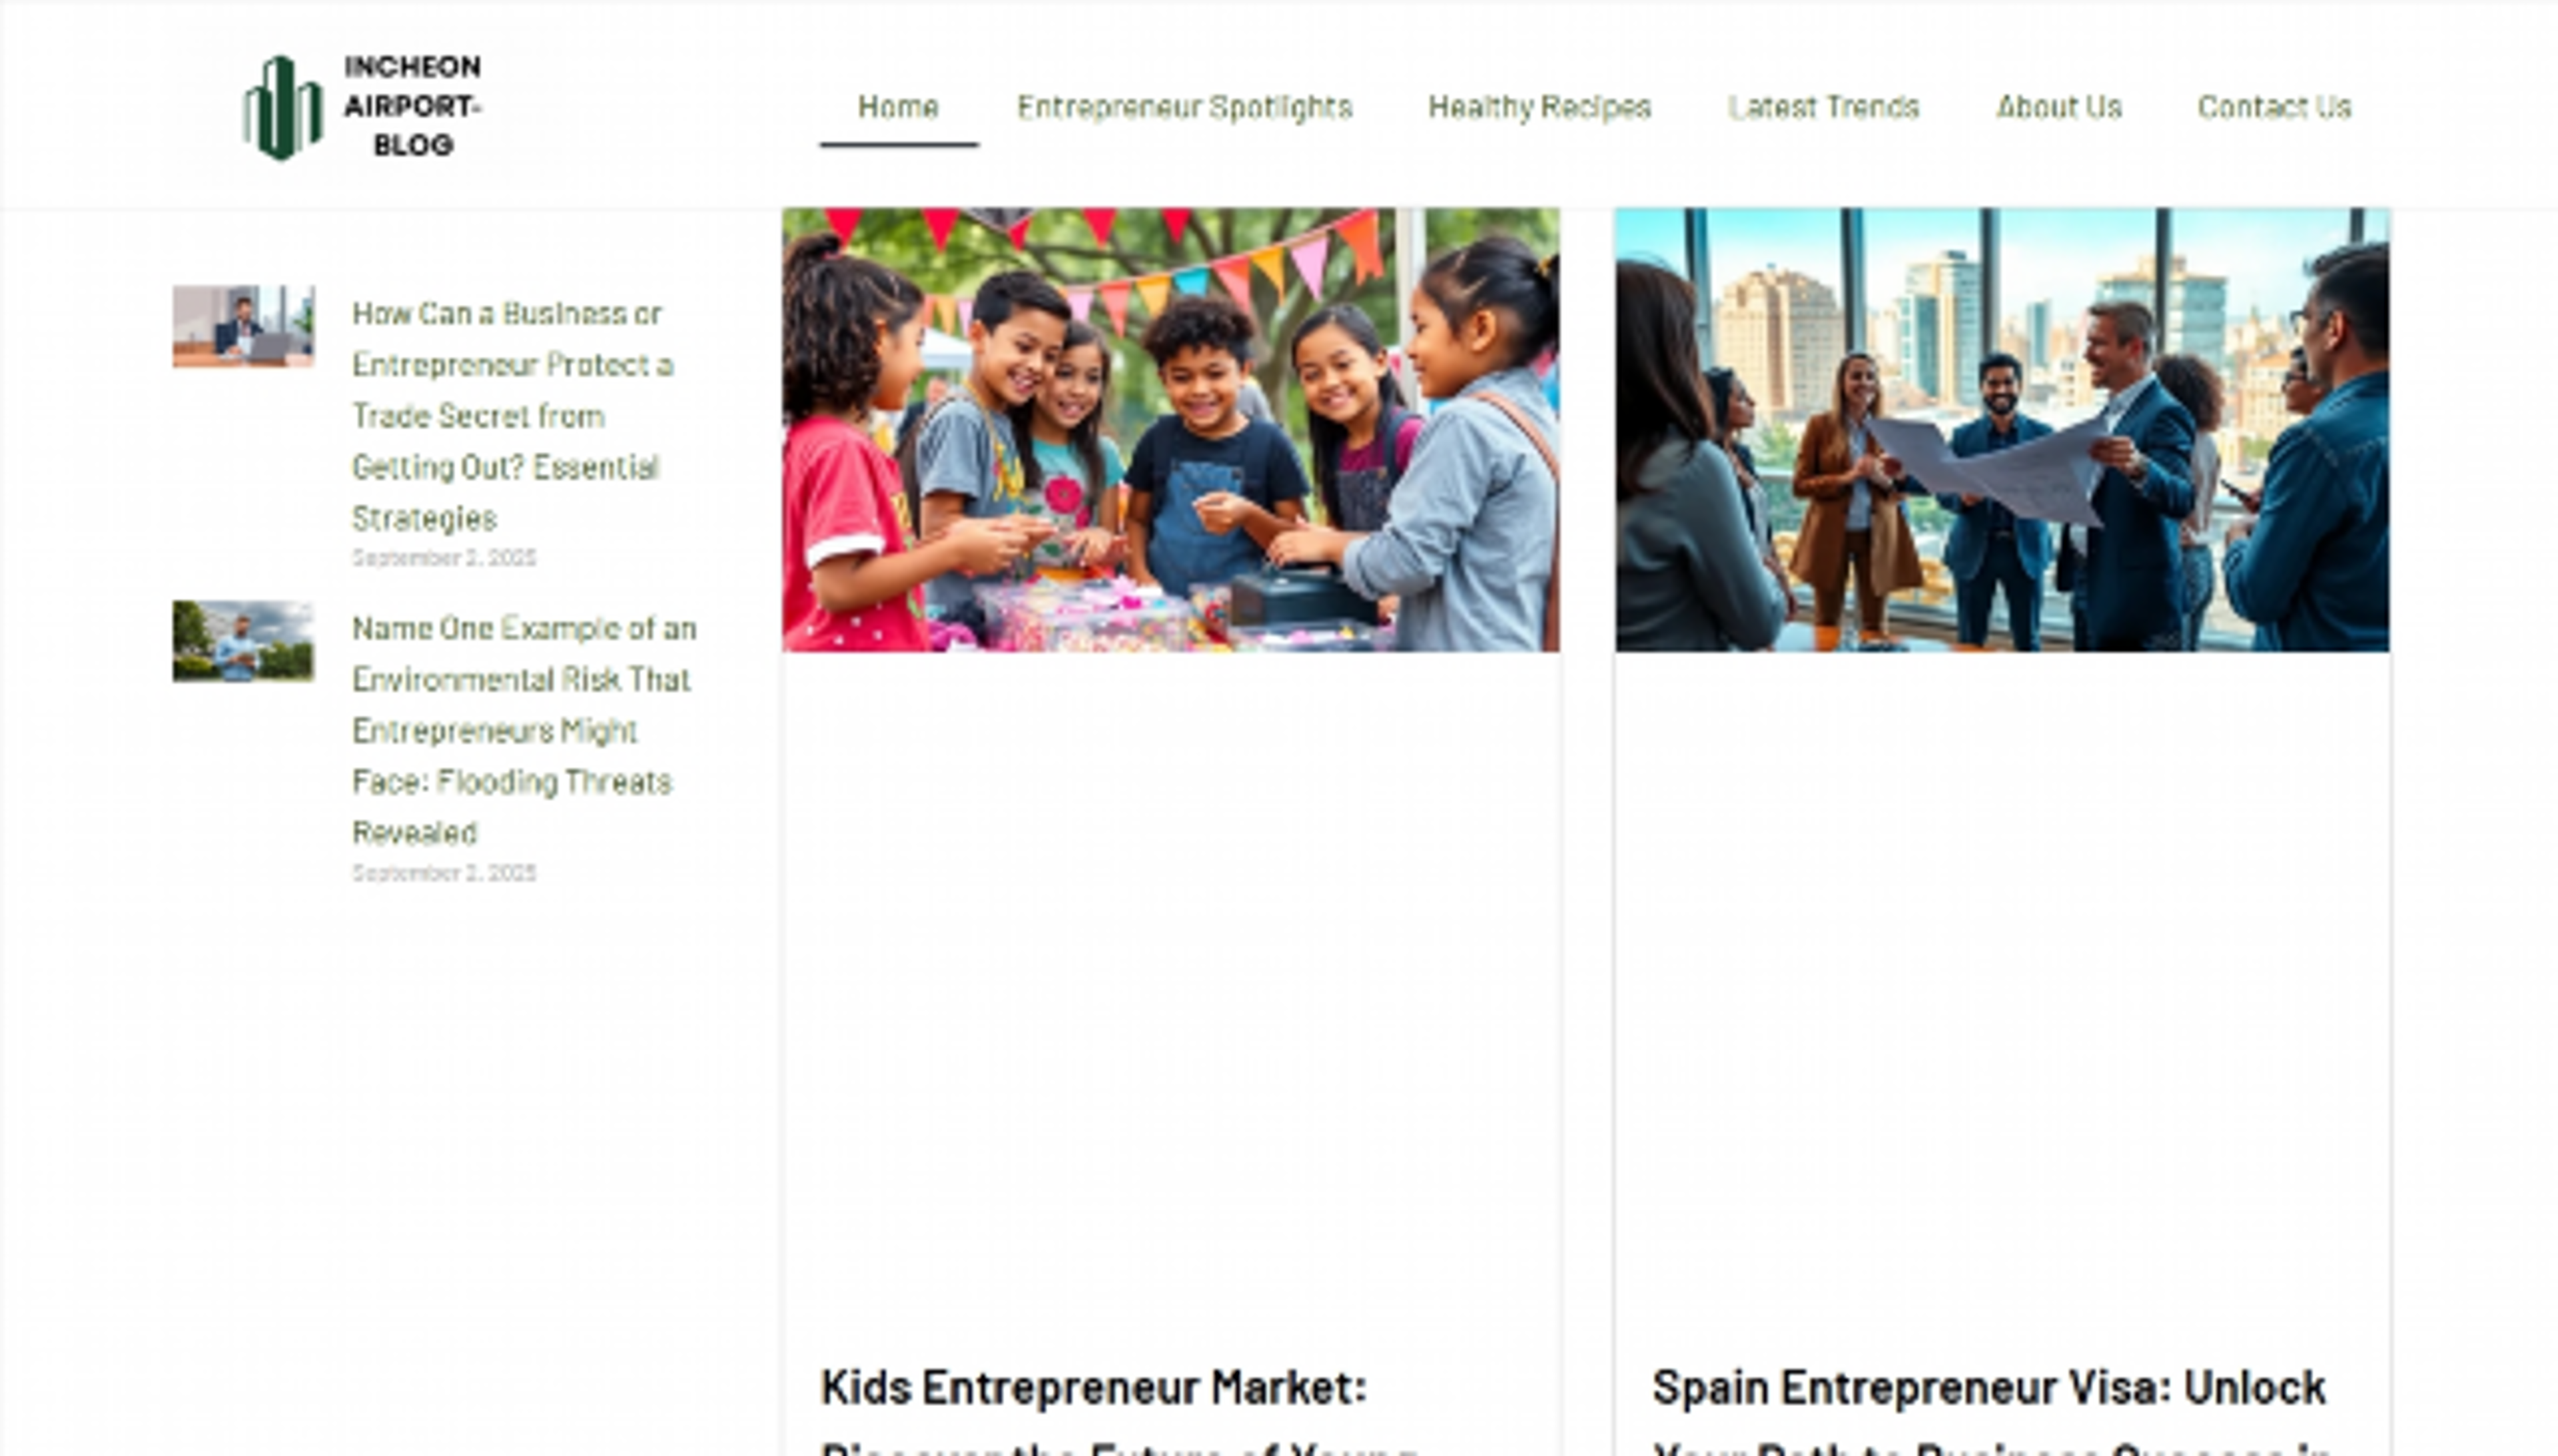Click the date under the Trade Secret article
This screenshot has height=1456, width=2558.
pos(444,558)
